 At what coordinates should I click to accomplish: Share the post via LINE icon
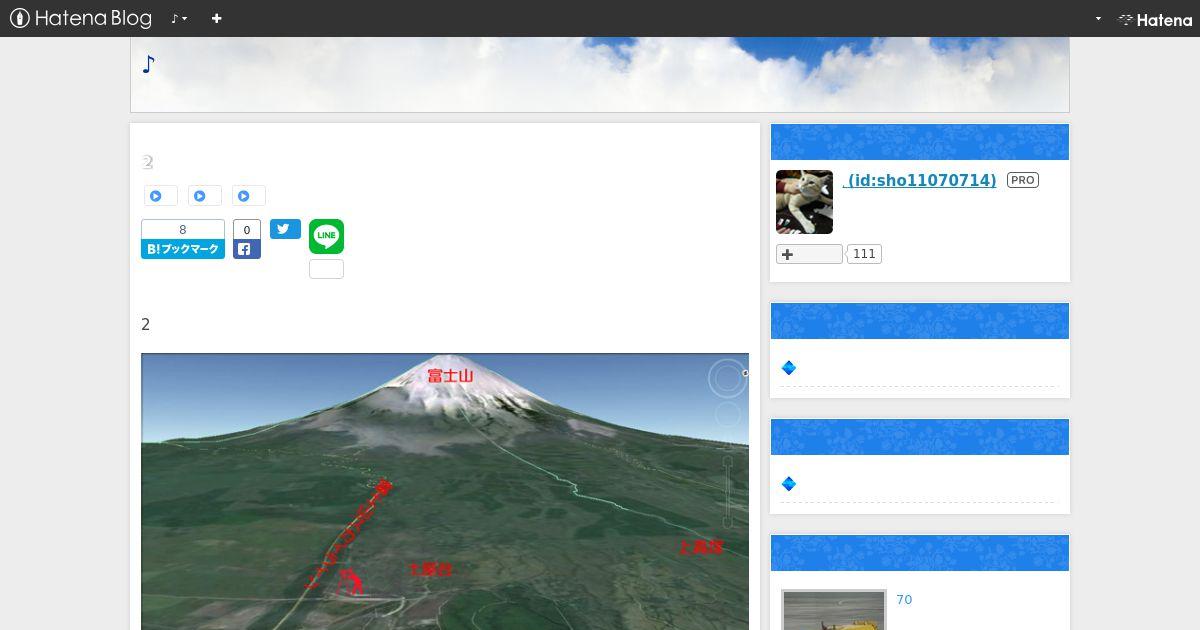[326, 236]
